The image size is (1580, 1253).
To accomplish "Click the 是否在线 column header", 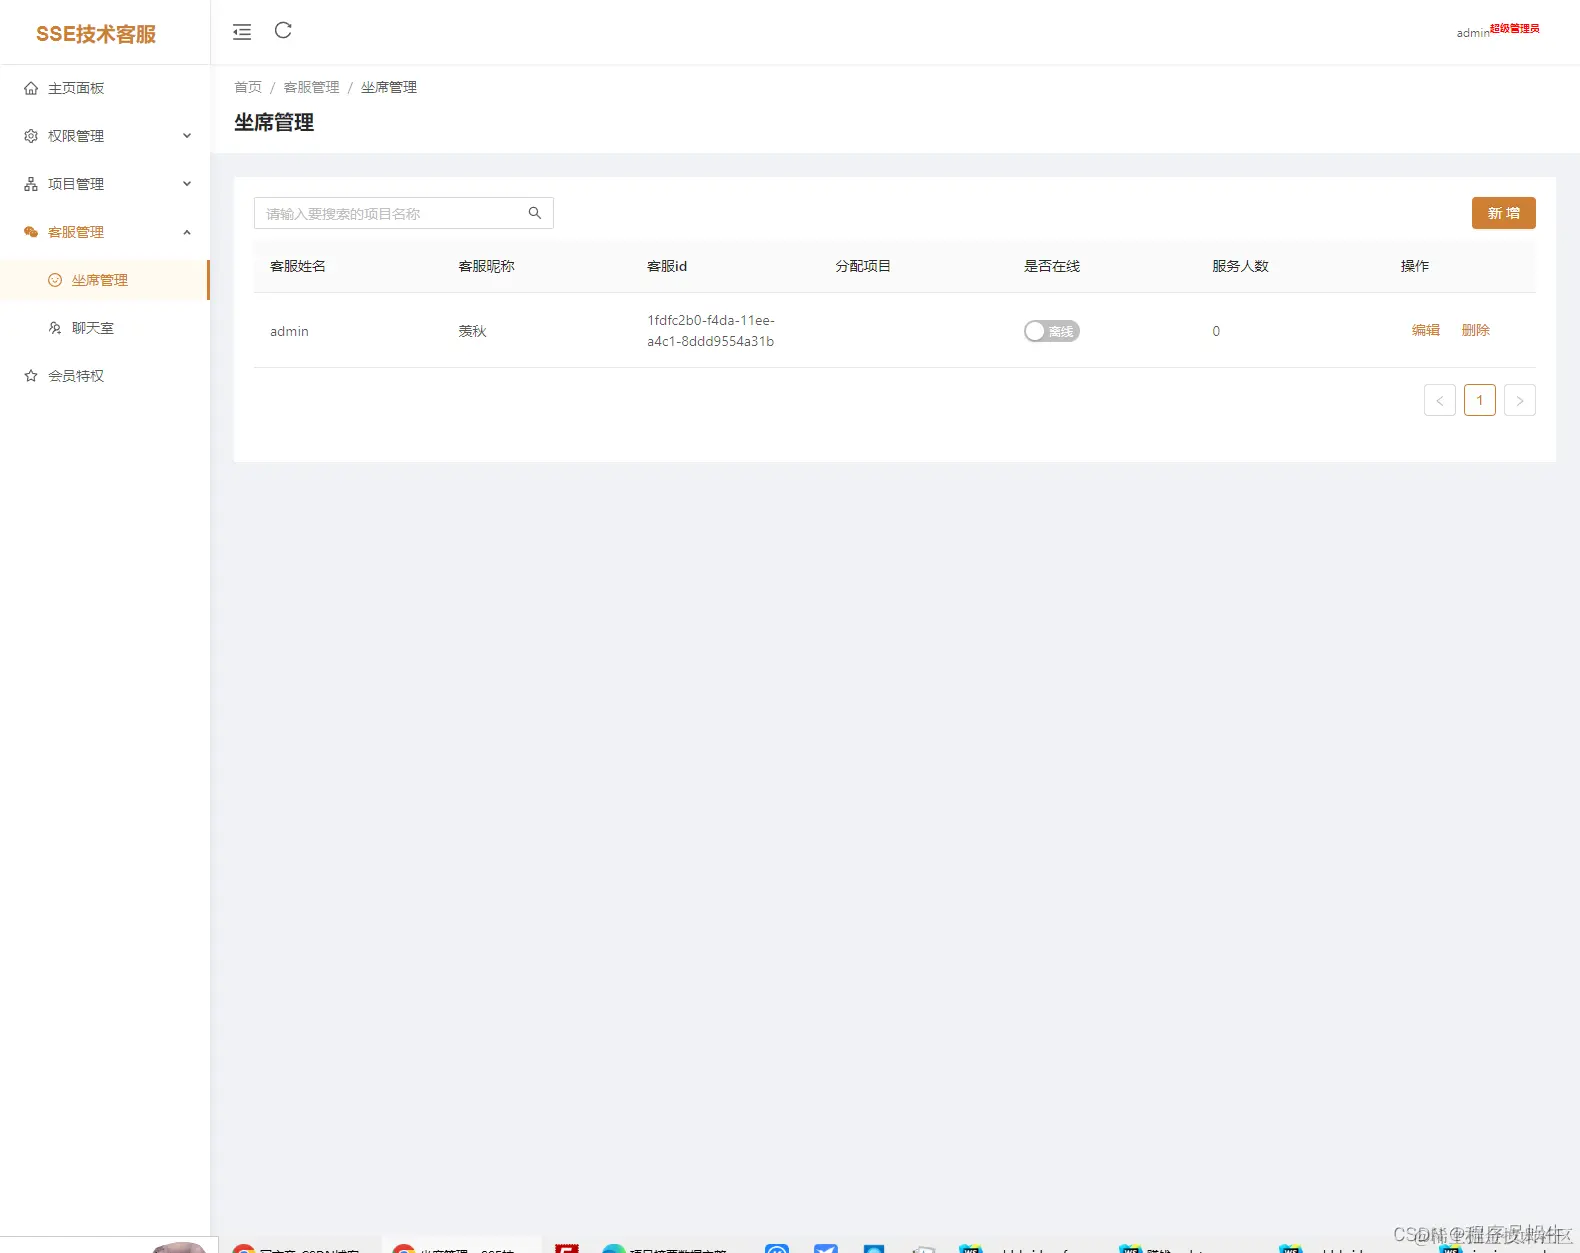I will pyautogui.click(x=1052, y=266).
